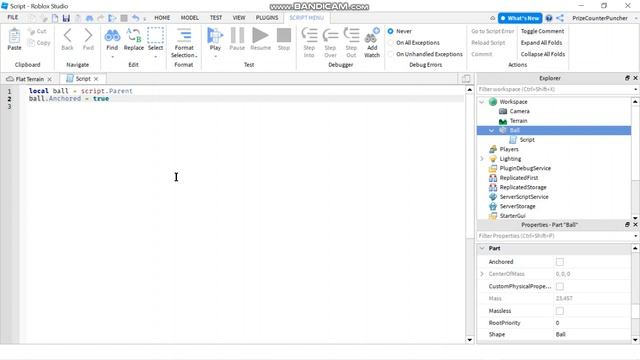Screen dimensions: 640x360
Task: Click the Step Into debugger icon
Action: click(309, 35)
